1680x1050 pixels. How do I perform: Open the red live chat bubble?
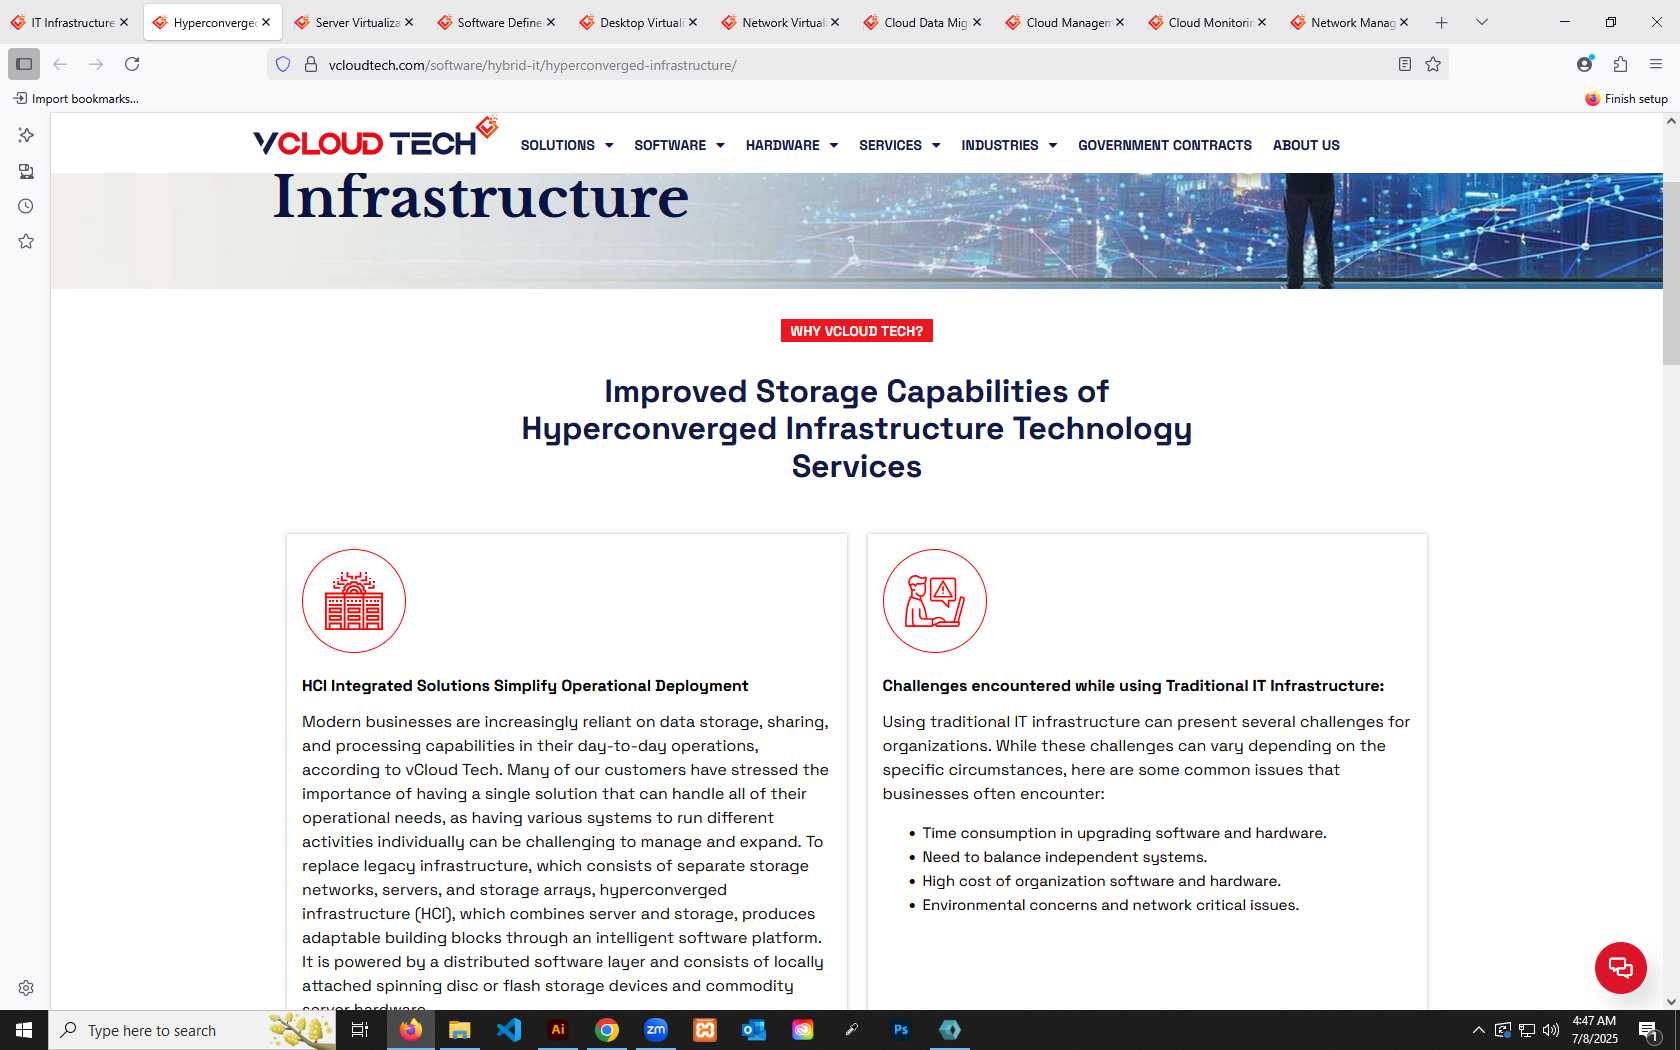(x=1620, y=967)
